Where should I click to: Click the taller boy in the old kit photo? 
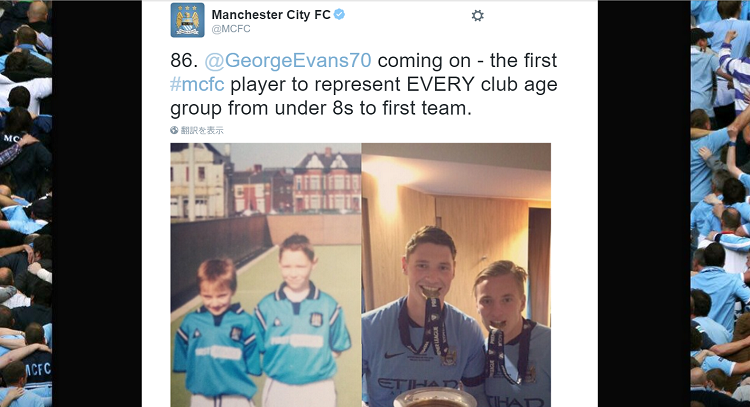(300, 320)
